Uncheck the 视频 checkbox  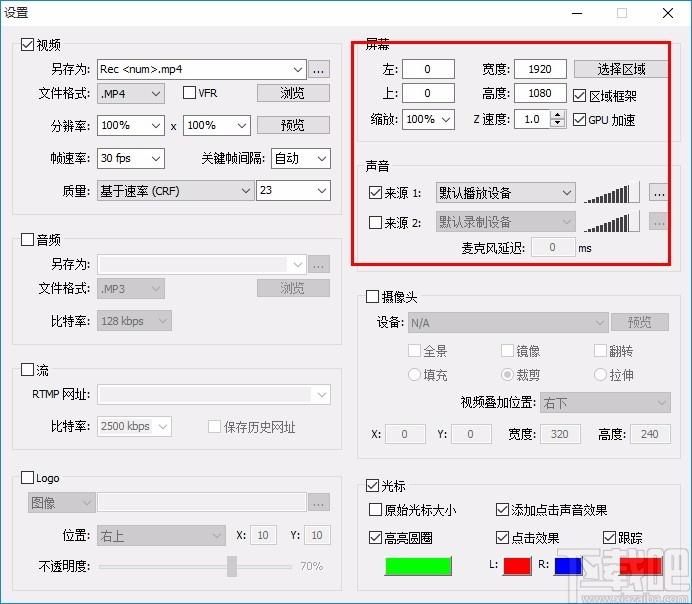point(27,45)
